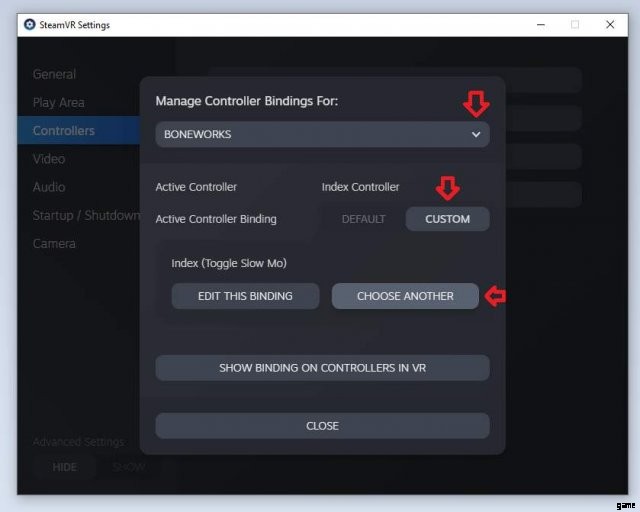Click the chevron arrow on the BONEWORKS dropdown
This screenshot has height=512, width=640.
(476, 134)
